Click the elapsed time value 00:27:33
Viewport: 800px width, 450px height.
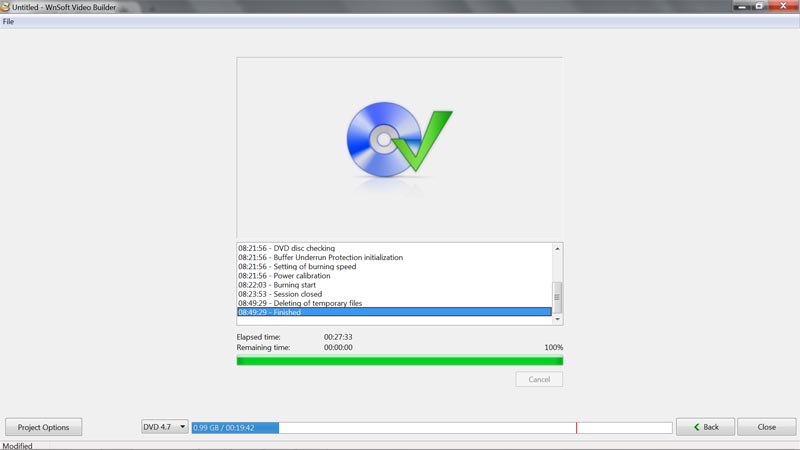tap(338, 337)
